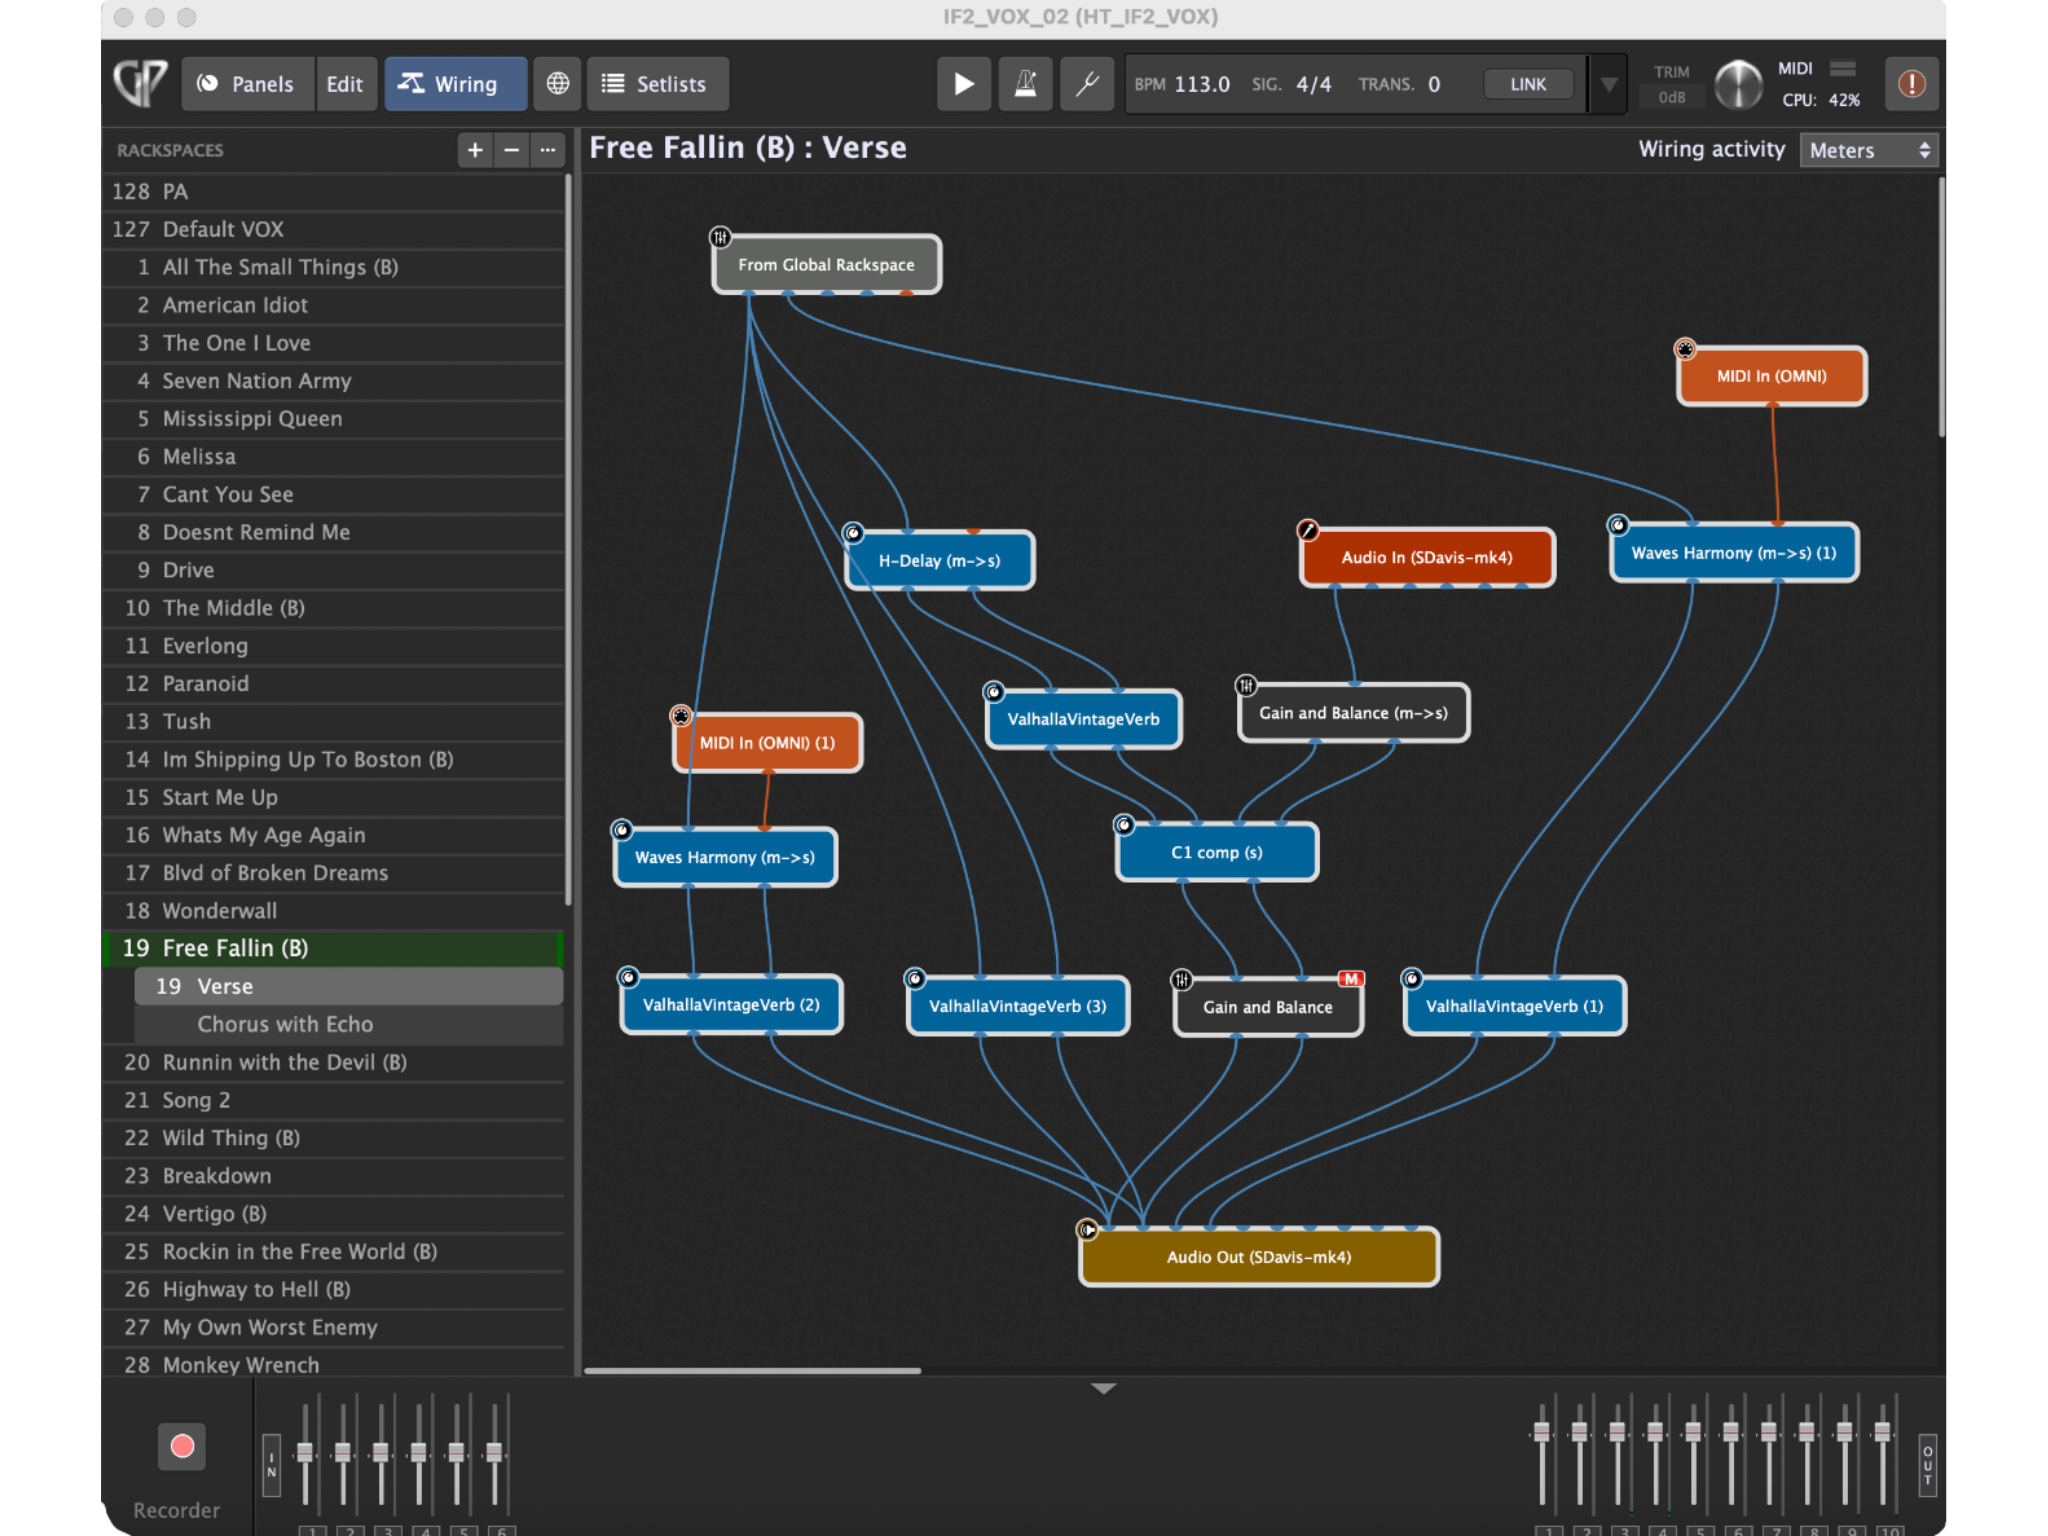Screen dimensions: 2048x1536
Task: Click the Audio In SDavis-mk4 mic icon
Action: [x=1307, y=530]
